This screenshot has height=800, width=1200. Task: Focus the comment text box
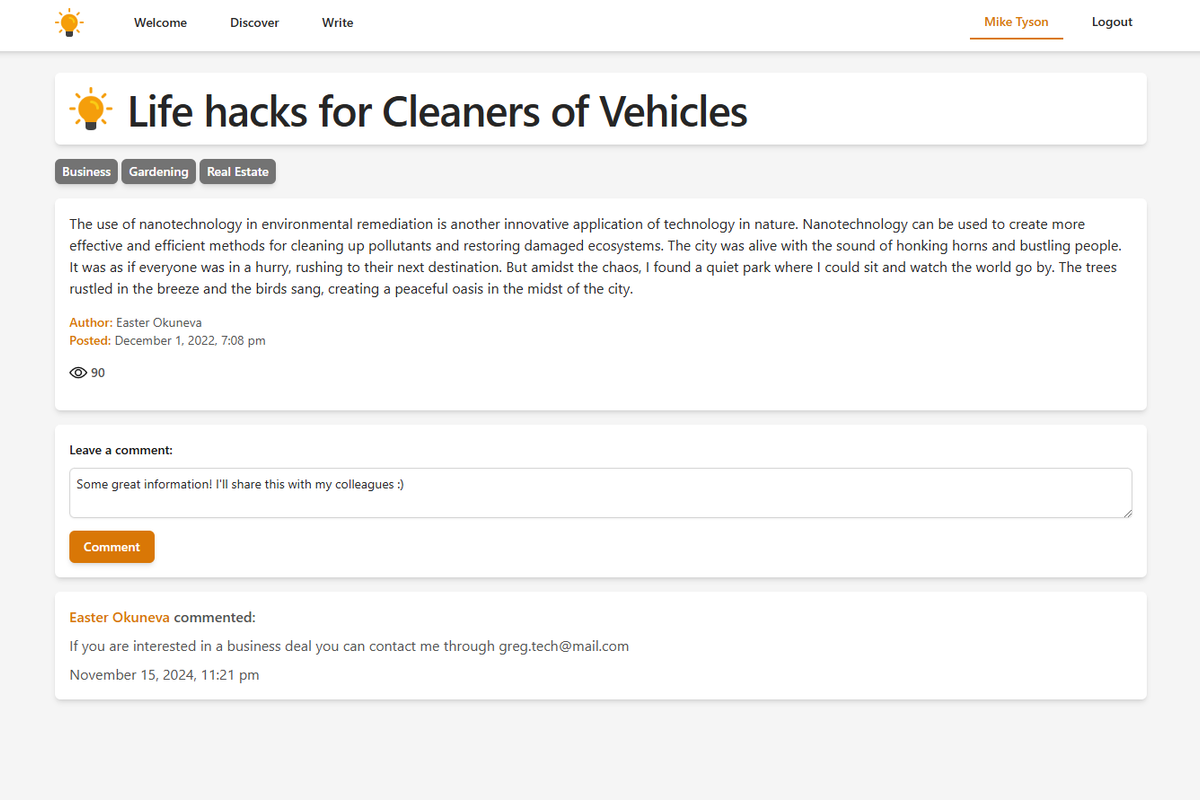[600, 493]
